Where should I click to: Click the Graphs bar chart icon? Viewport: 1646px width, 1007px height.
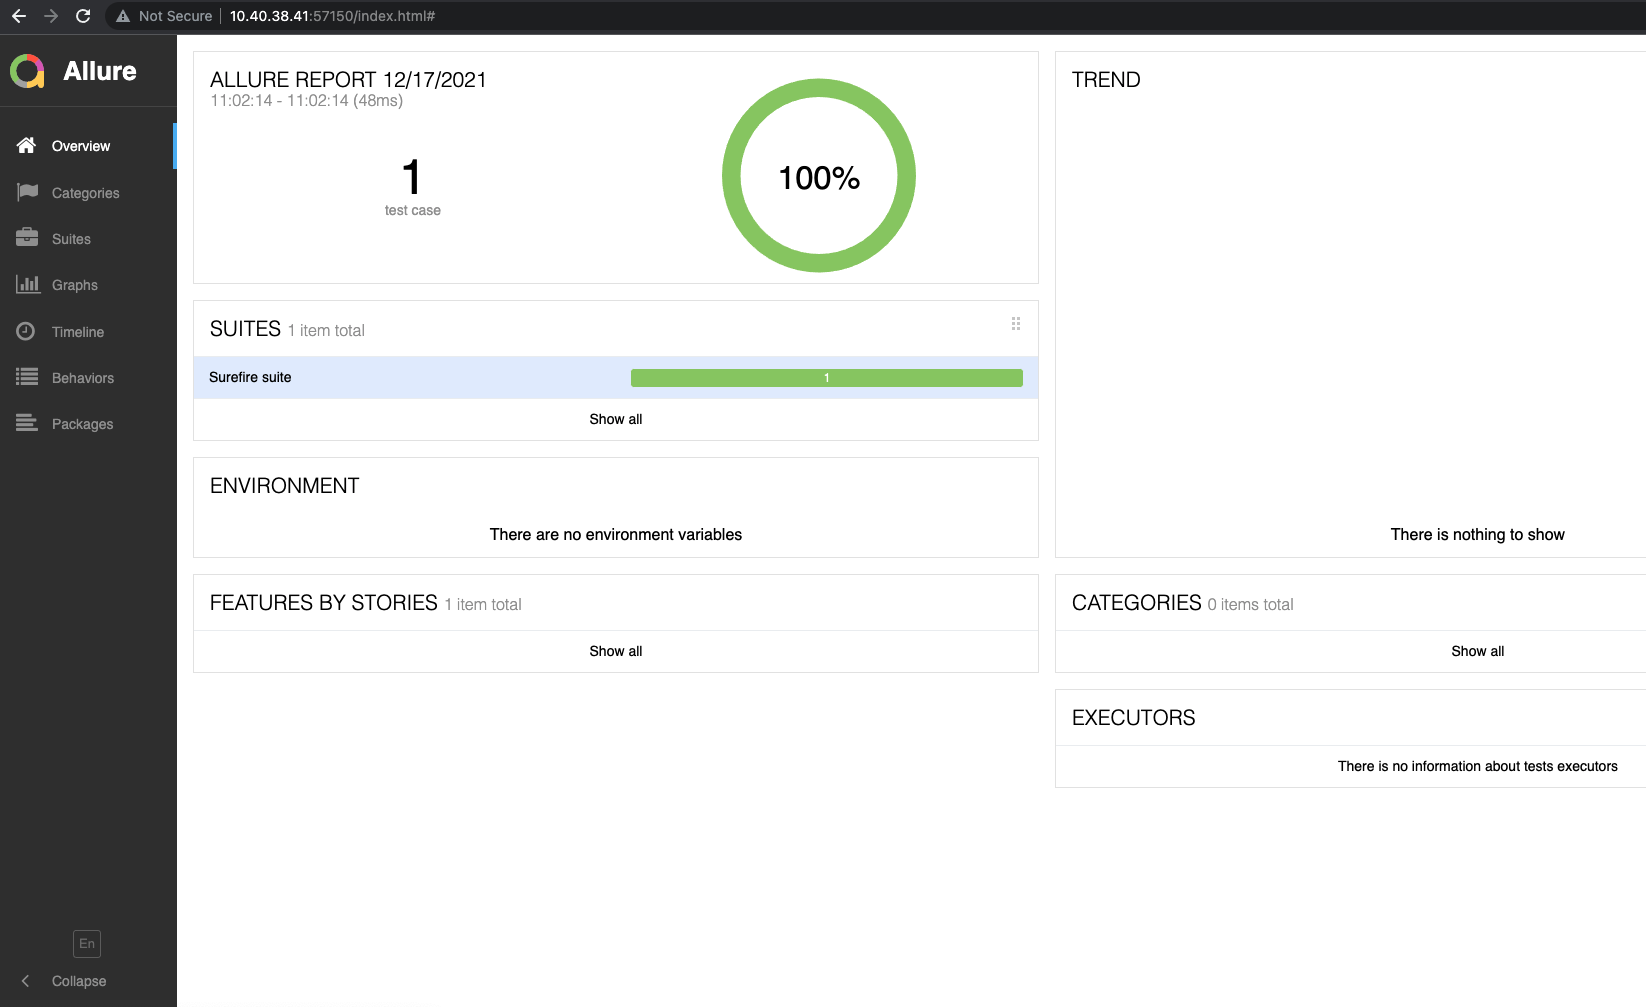click(27, 284)
